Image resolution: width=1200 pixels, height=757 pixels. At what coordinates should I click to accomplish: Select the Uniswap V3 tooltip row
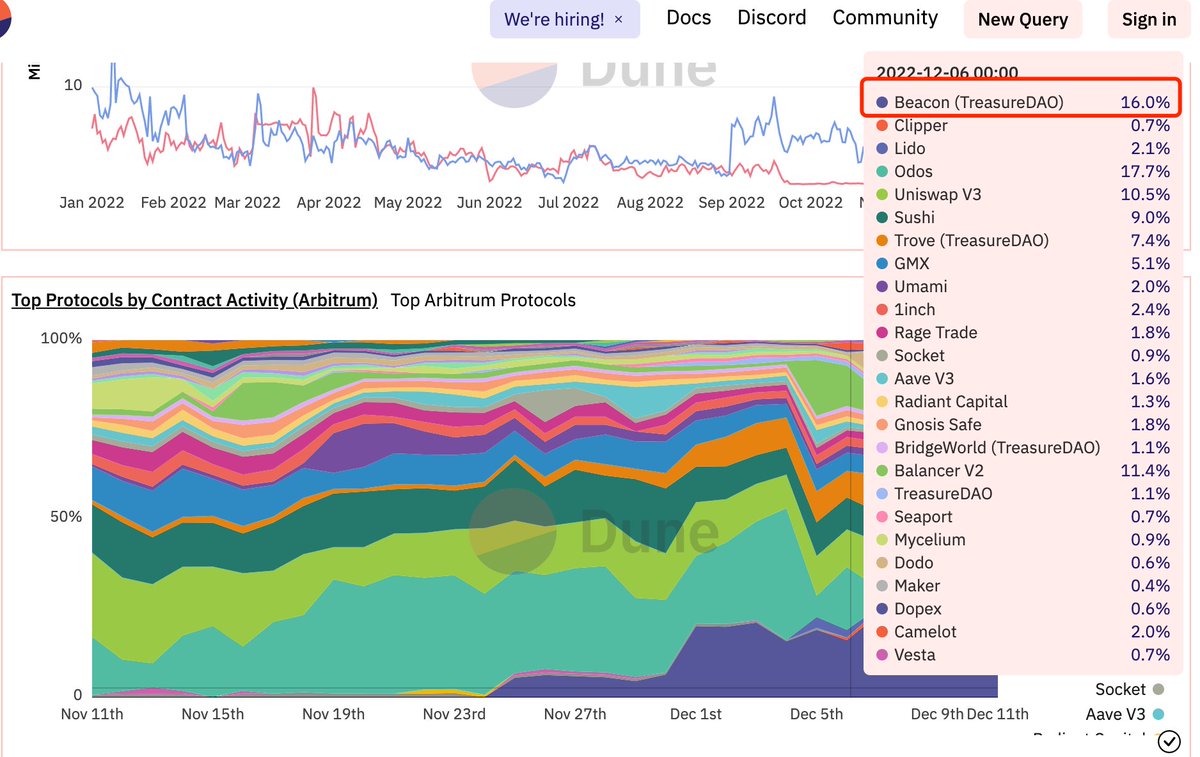pyautogui.click(x=1023, y=194)
